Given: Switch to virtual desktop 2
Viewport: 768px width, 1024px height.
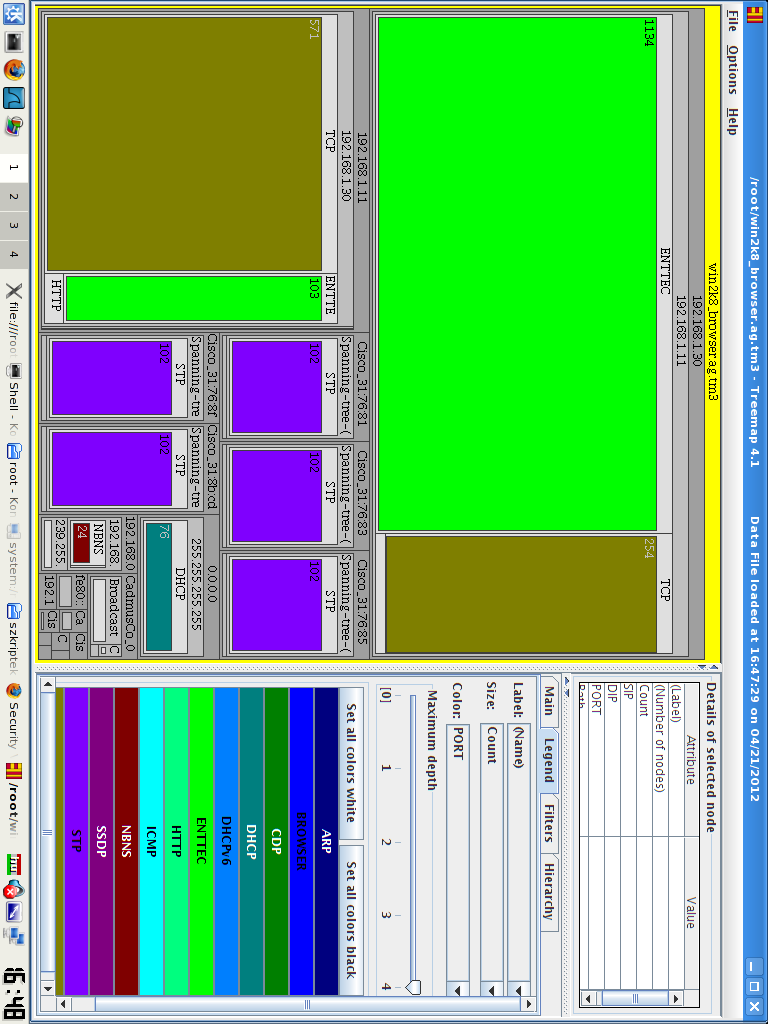Looking at the screenshot, I should 14,196.
